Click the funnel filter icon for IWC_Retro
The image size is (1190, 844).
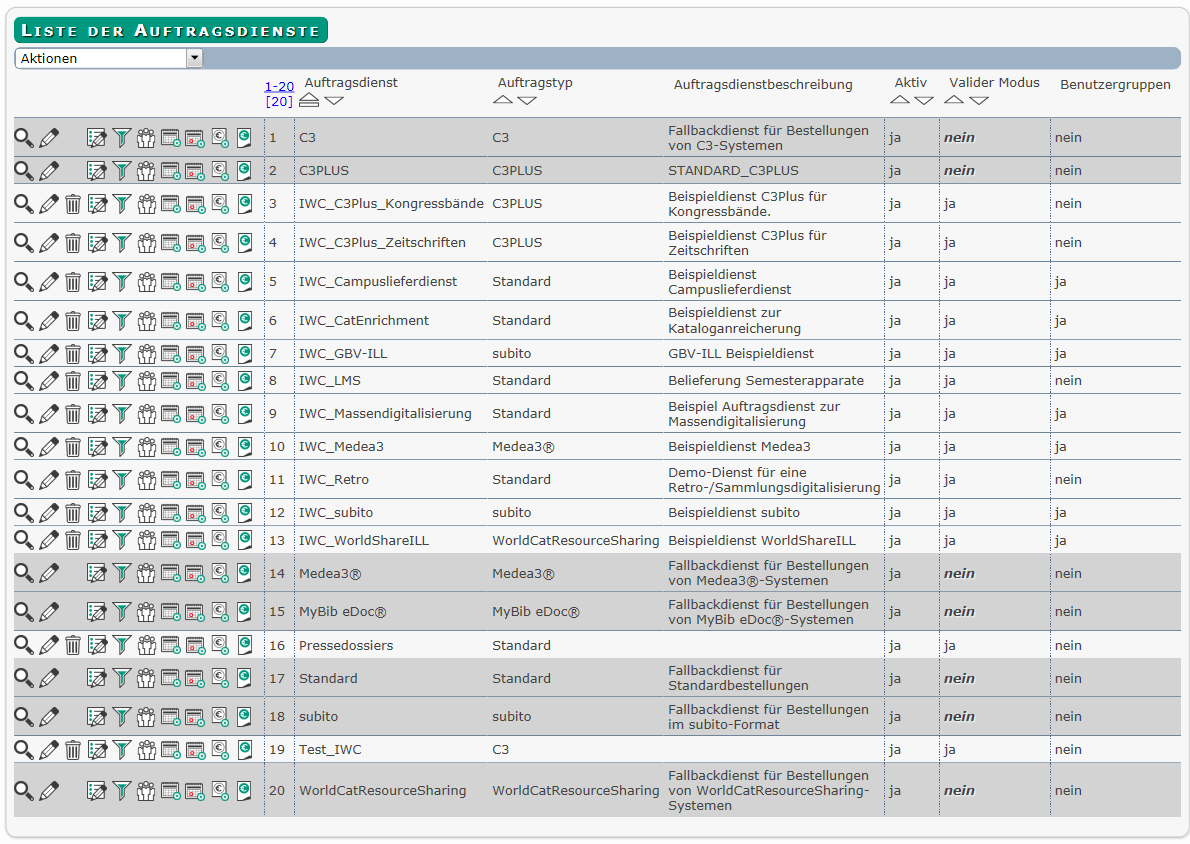(x=121, y=480)
